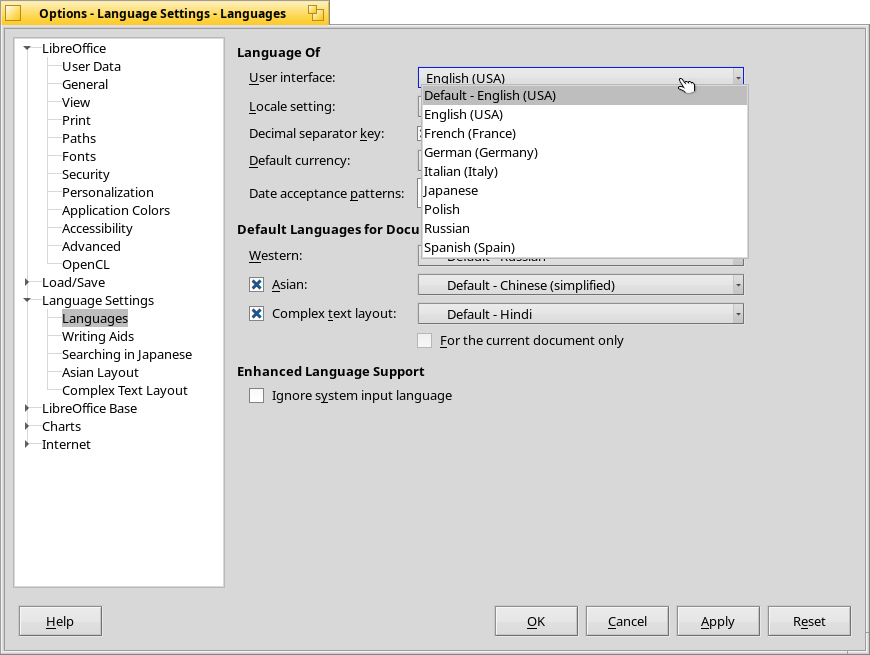Tick 'For the current document only'

tap(424, 340)
